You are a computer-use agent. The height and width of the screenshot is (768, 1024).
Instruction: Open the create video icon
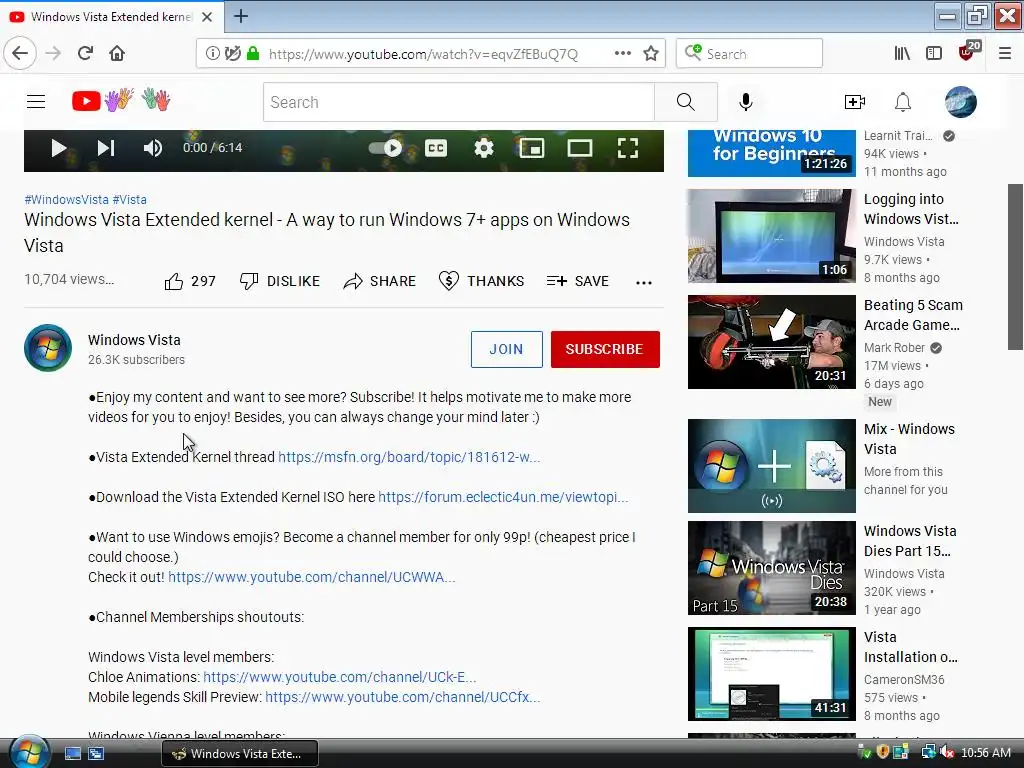click(855, 102)
